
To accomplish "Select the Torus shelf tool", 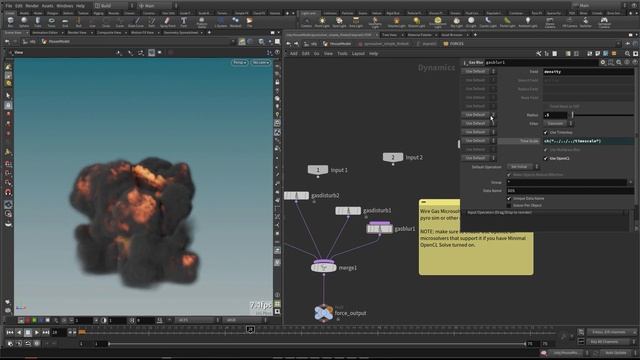I will coord(51,22).
